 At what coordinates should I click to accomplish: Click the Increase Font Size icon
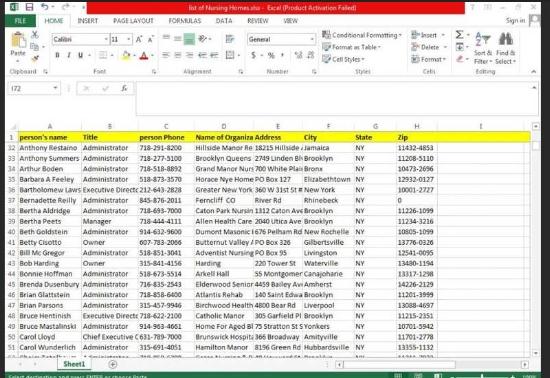(139, 39)
